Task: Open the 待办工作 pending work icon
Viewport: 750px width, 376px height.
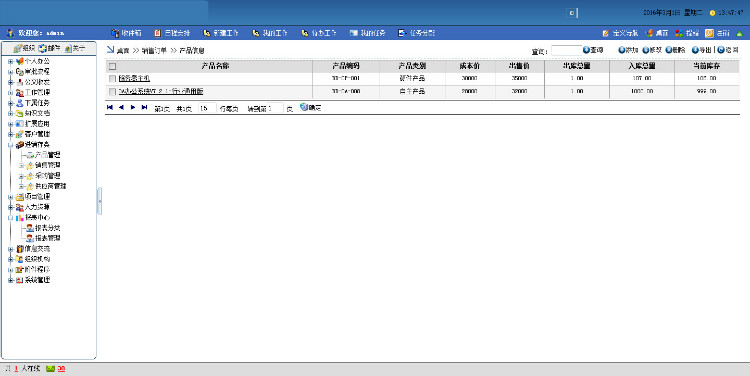Action: (x=304, y=33)
